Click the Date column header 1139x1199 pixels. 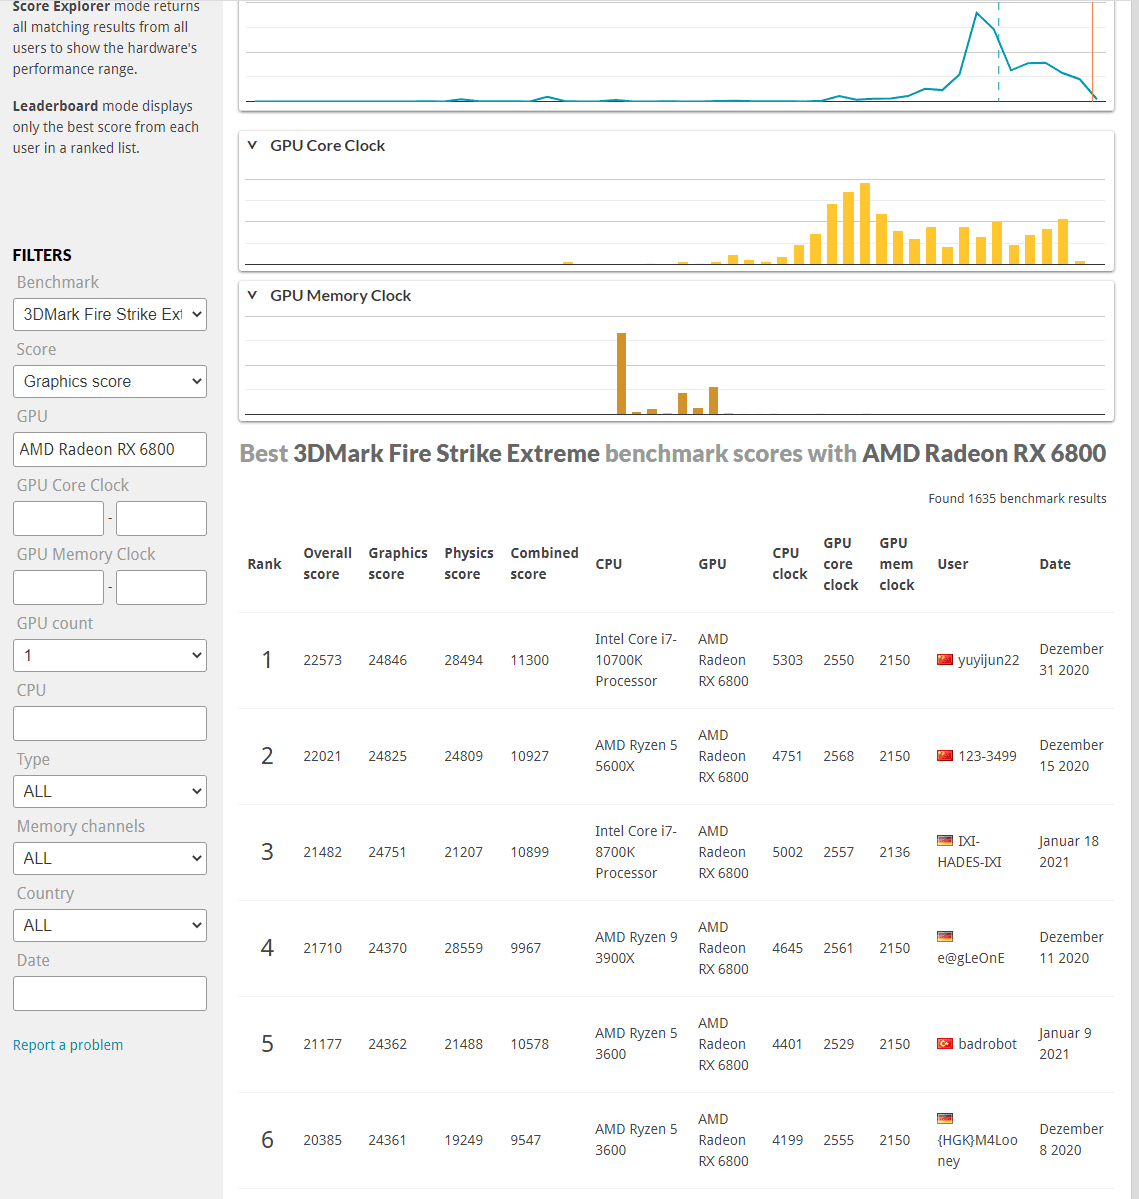pyautogui.click(x=1055, y=564)
